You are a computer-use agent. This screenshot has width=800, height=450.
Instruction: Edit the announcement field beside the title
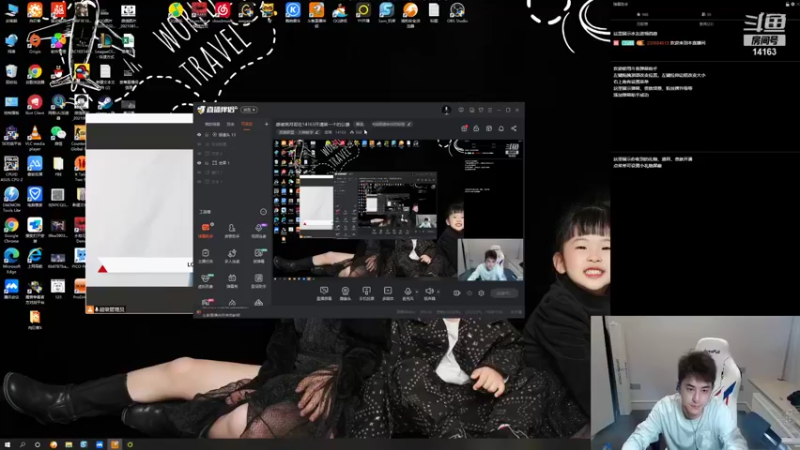pyautogui.click(x=391, y=124)
